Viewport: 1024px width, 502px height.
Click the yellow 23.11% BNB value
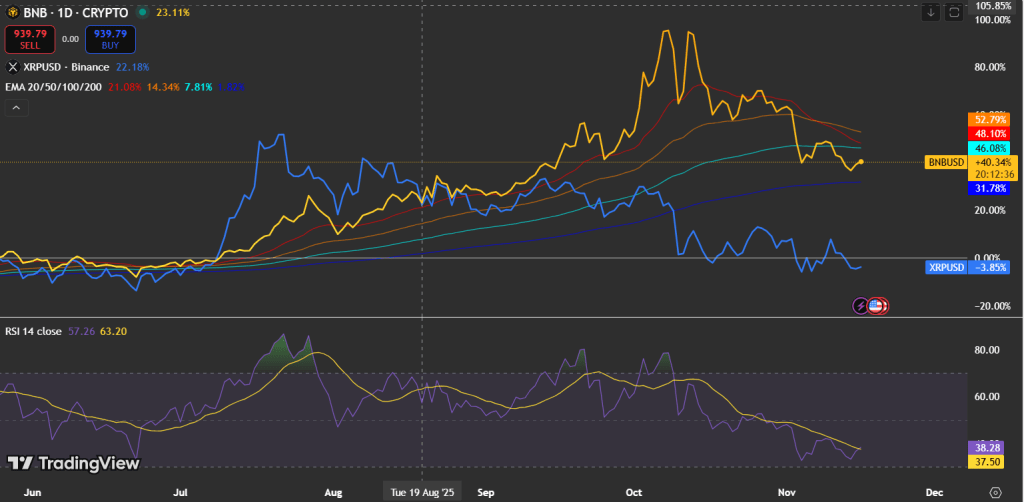point(173,12)
